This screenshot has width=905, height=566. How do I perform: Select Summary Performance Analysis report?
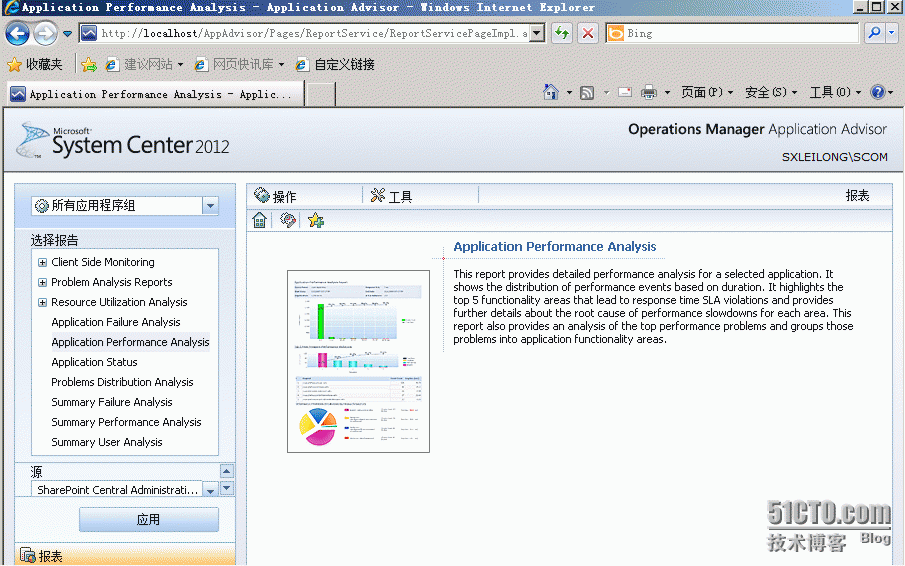coord(126,422)
